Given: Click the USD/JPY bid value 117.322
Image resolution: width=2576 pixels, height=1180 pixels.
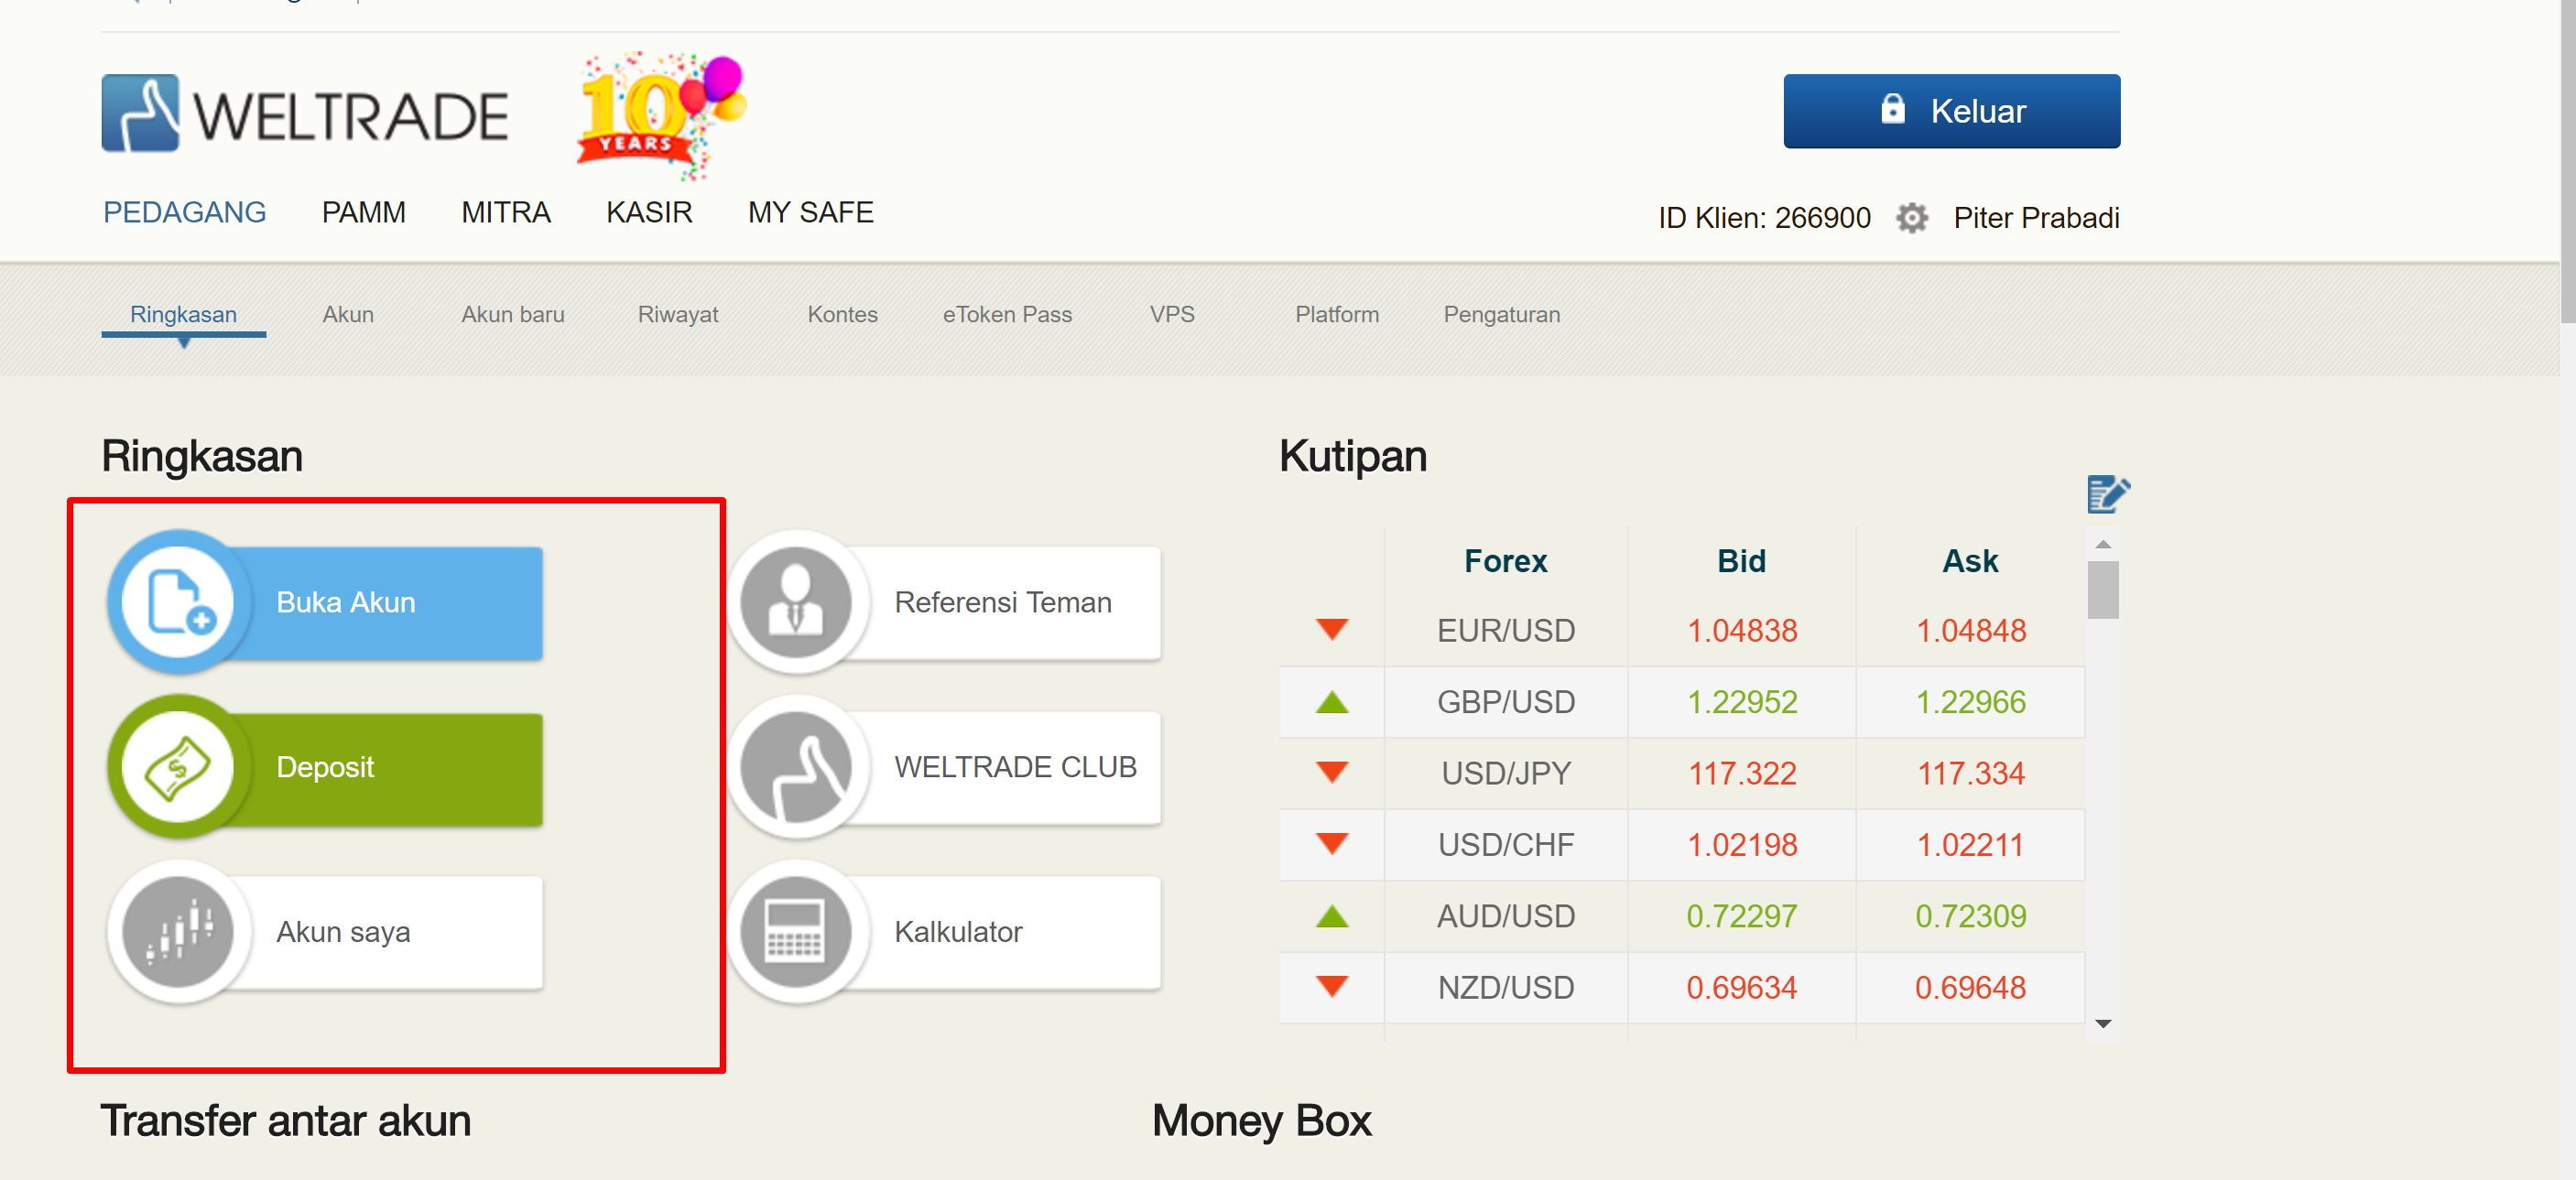Looking at the screenshot, I should (x=1742, y=773).
